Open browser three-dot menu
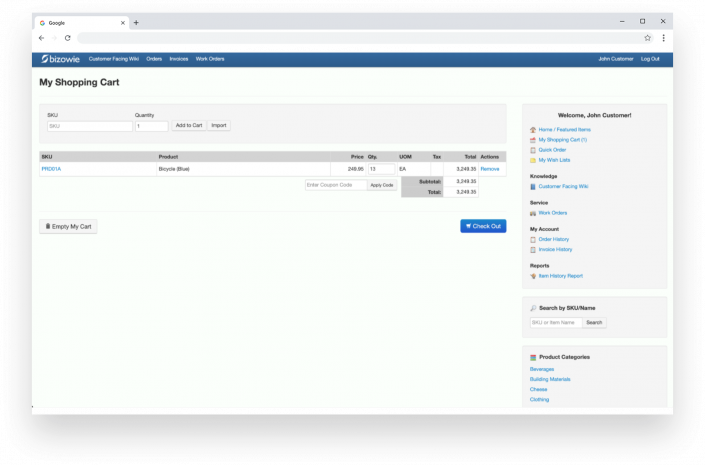Viewport: 705px width, 465px height. pos(664,38)
